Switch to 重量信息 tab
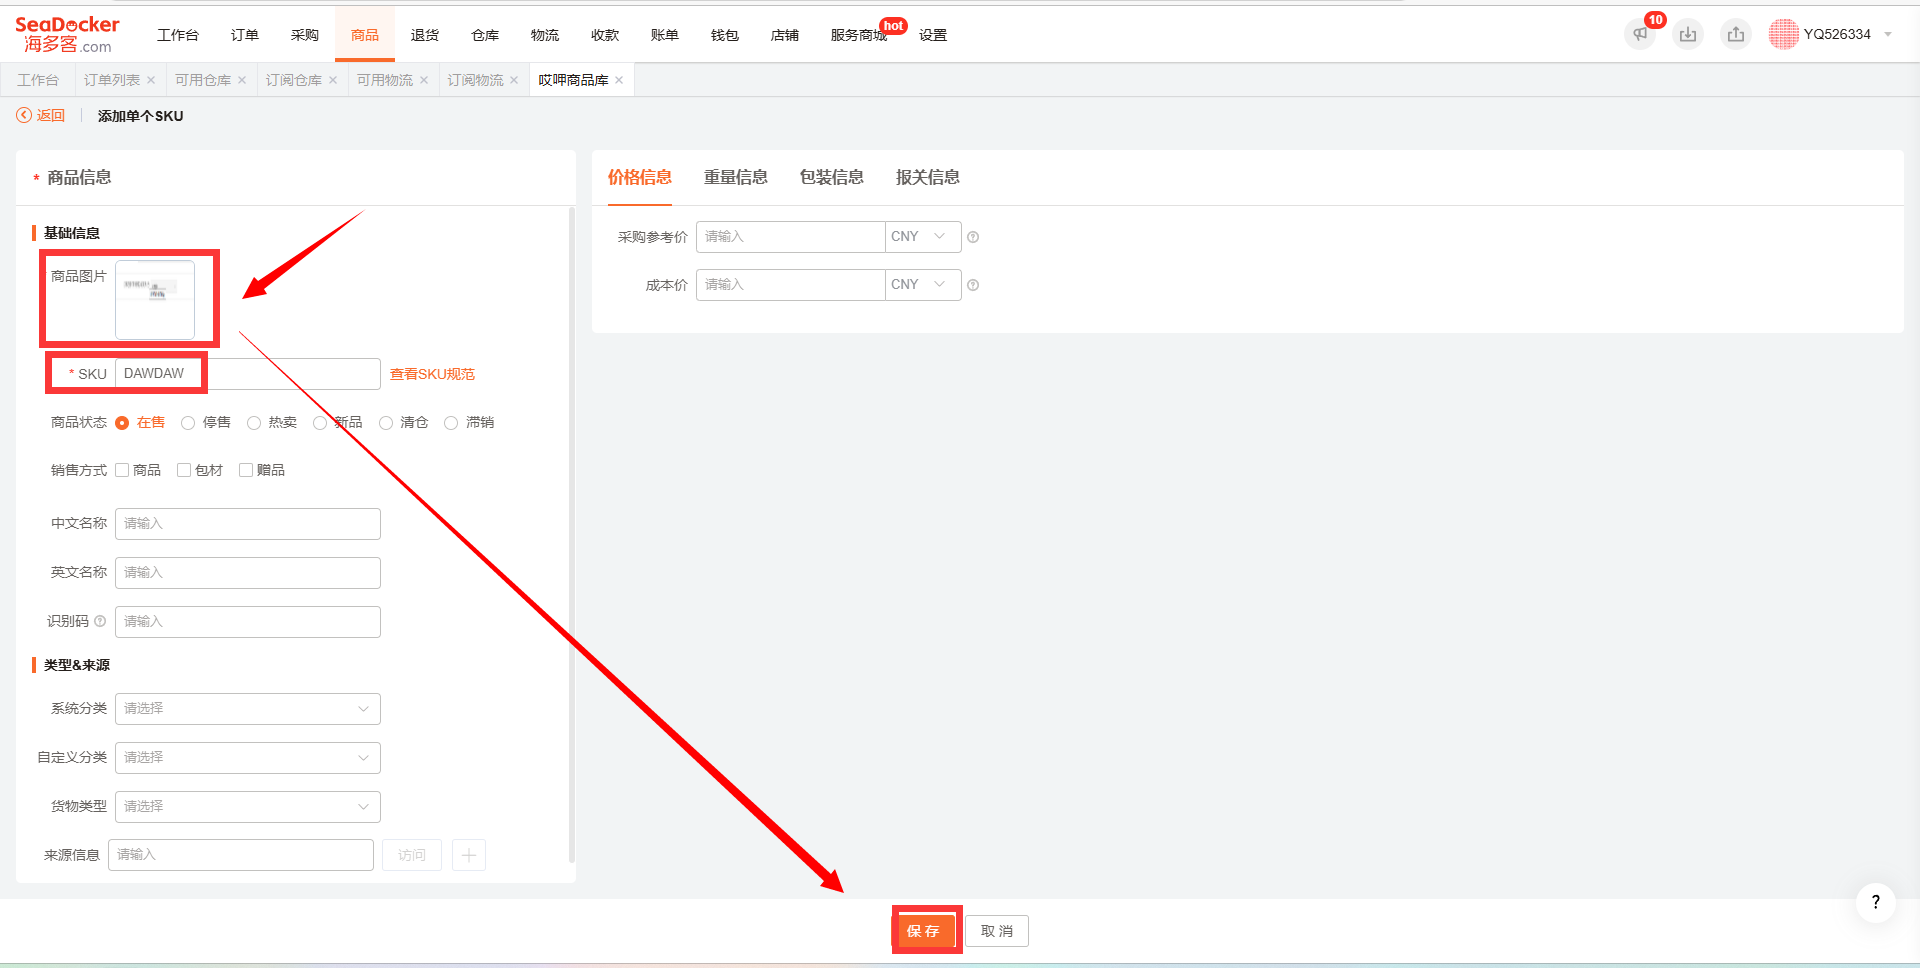This screenshot has height=968, width=1920. 736,177
